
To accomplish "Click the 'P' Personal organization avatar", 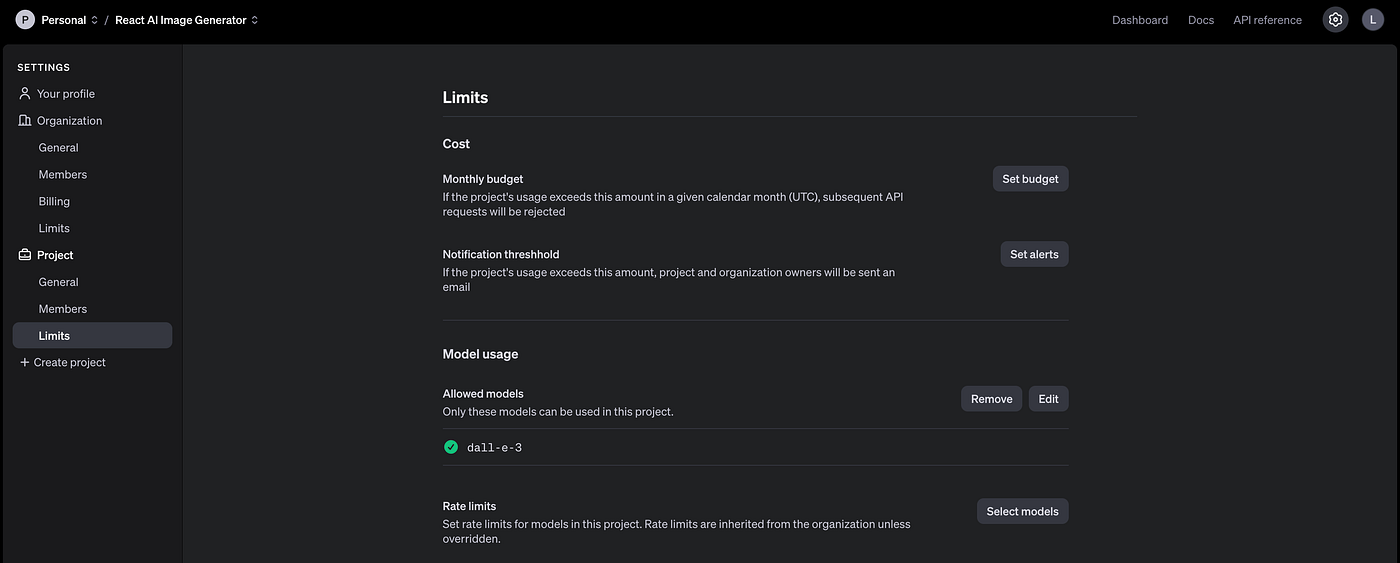I will click(25, 20).
